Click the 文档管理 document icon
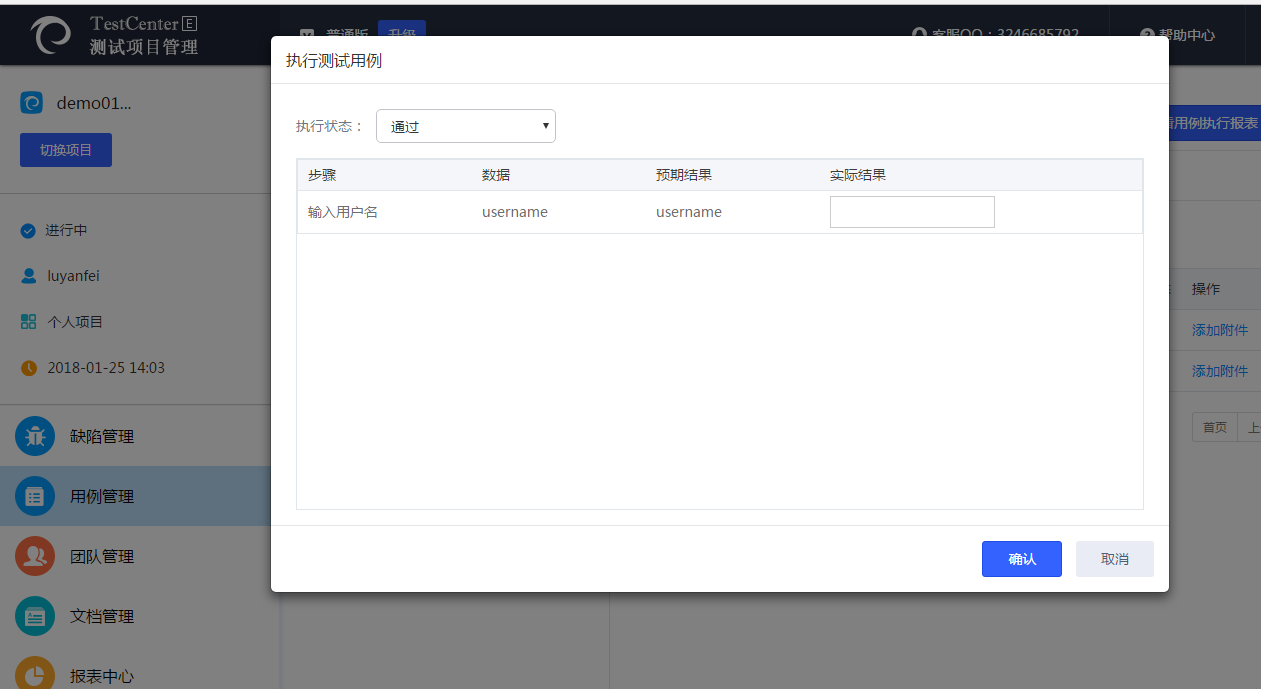 [x=35, y=616]
